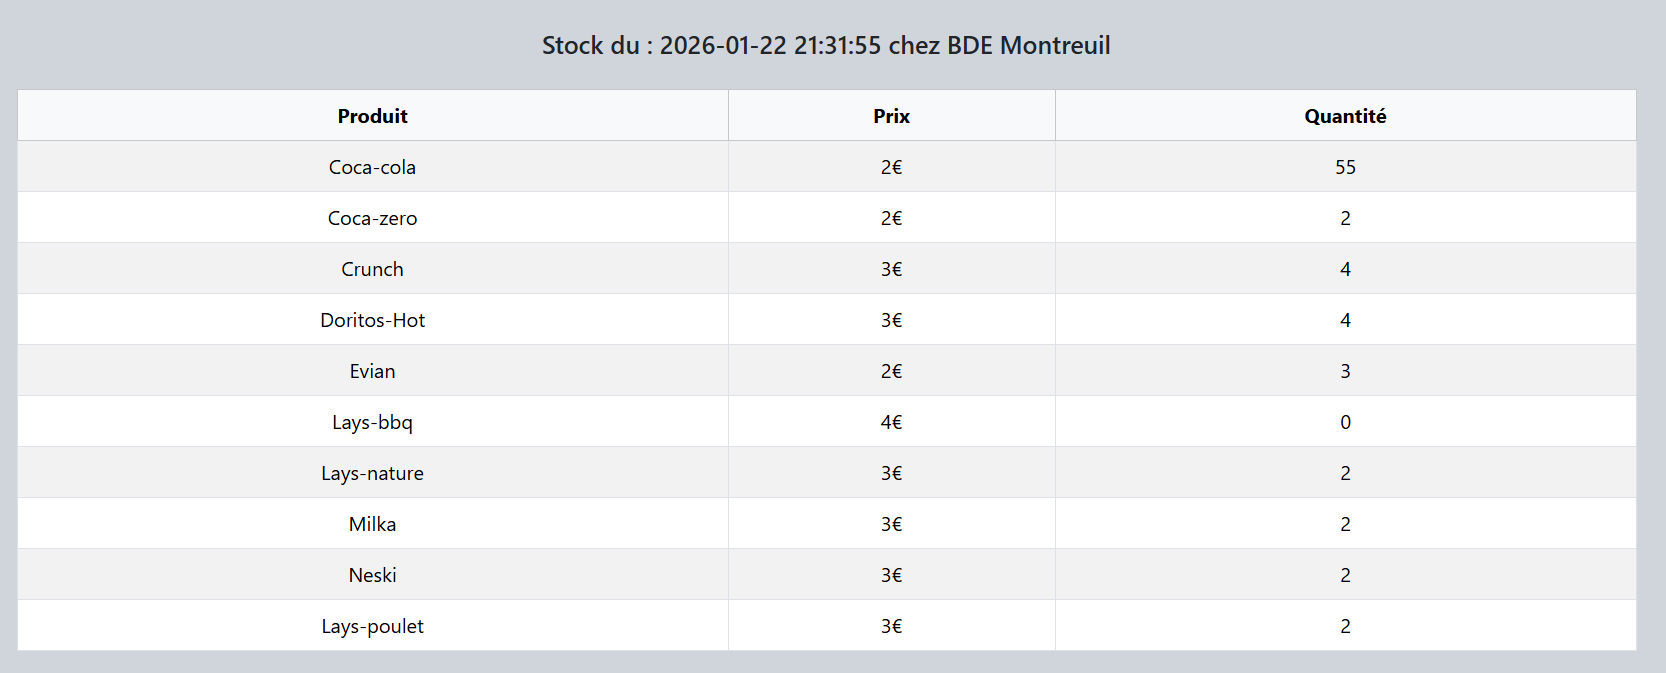The height and width of the screenshot is (673, 1666).
Task: Click the Lays-poulet product name
Action: 372,626
